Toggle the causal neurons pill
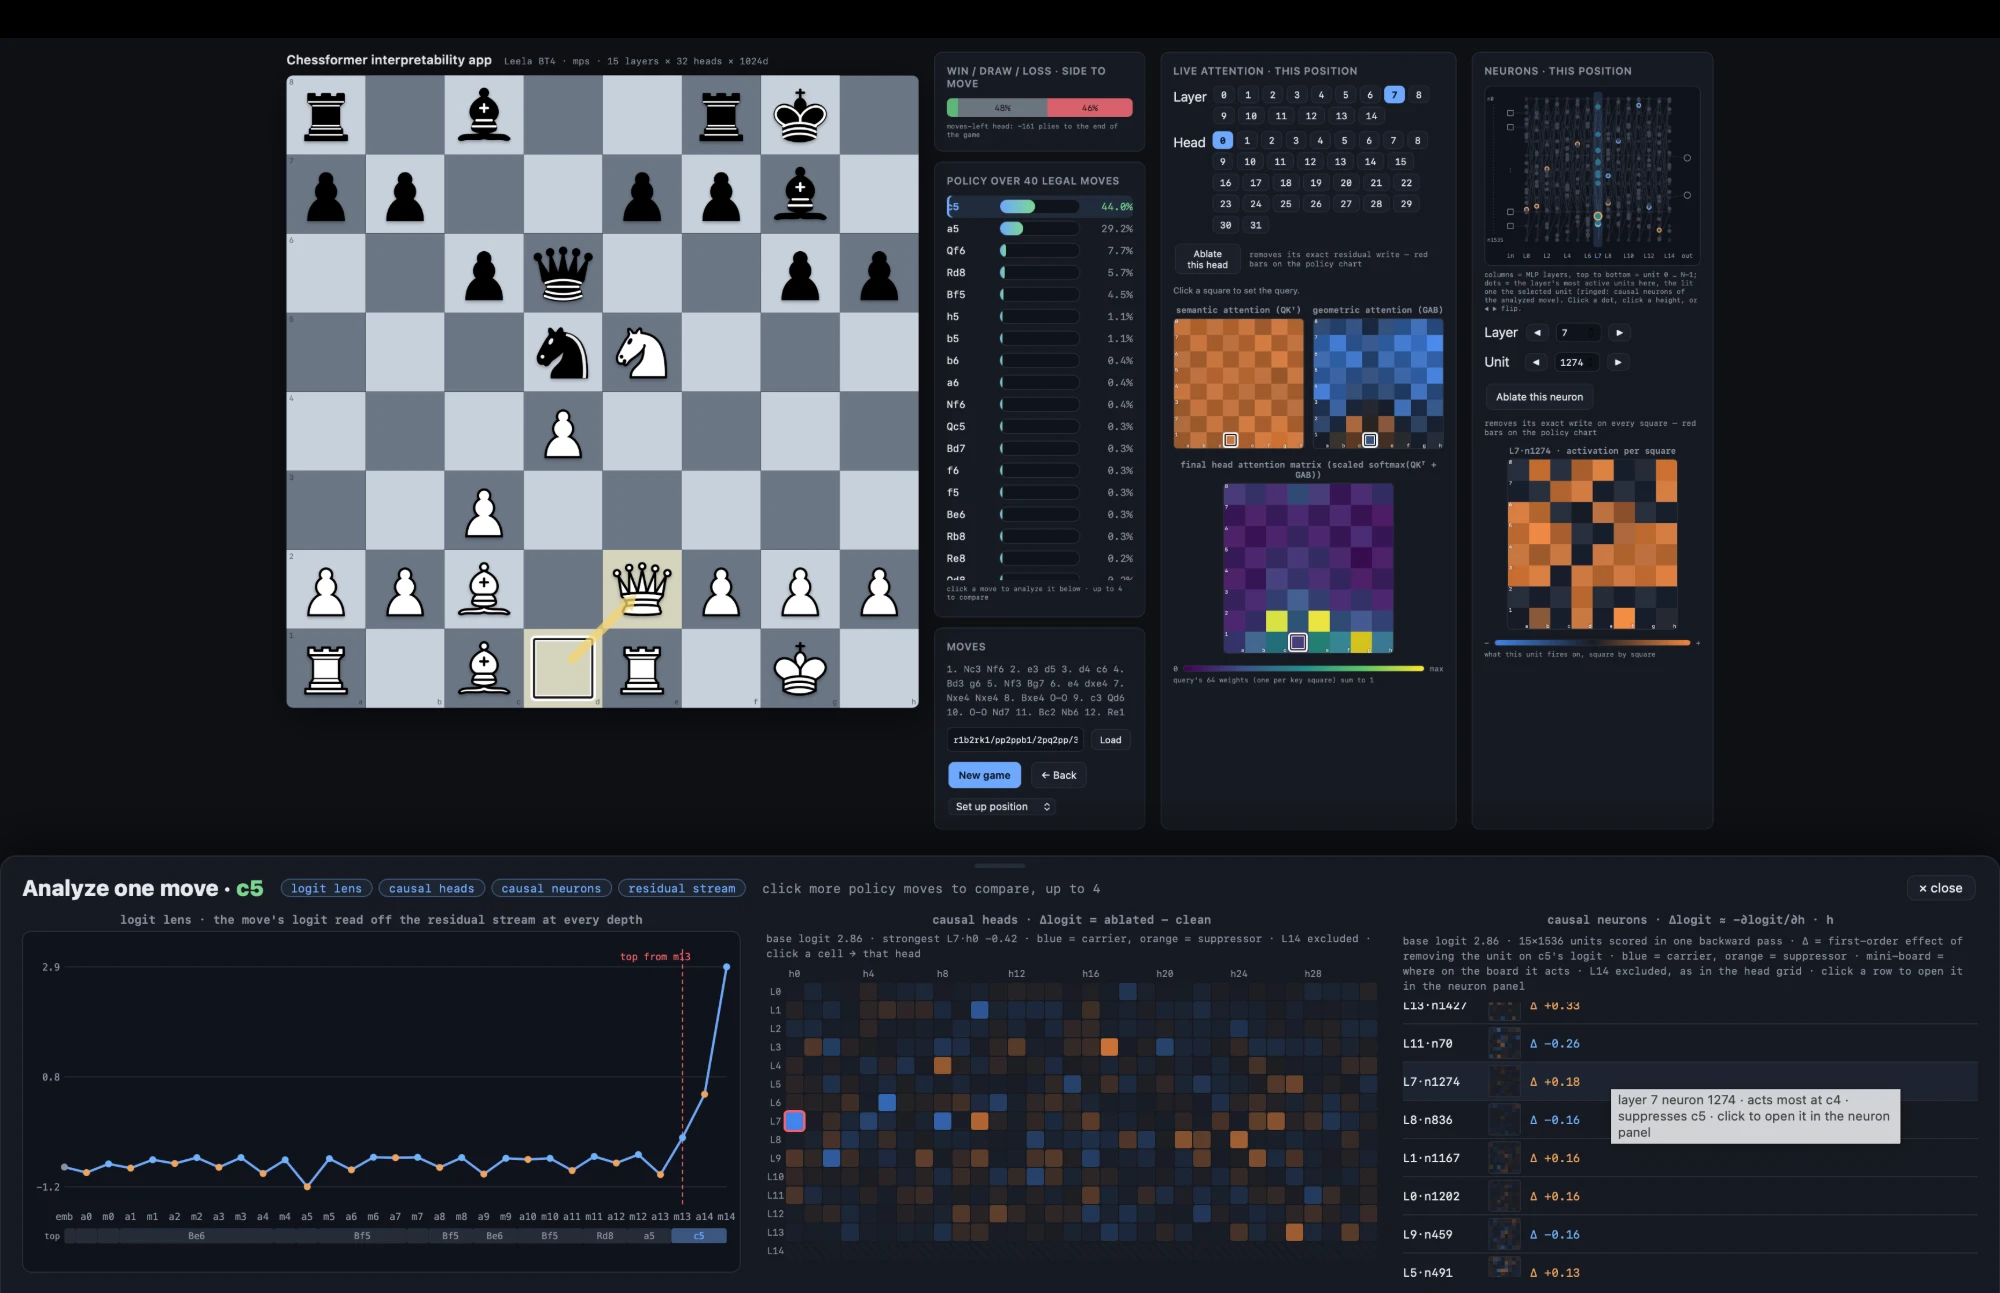Viewport: 2000px width, 1293px height. point(551,888)
